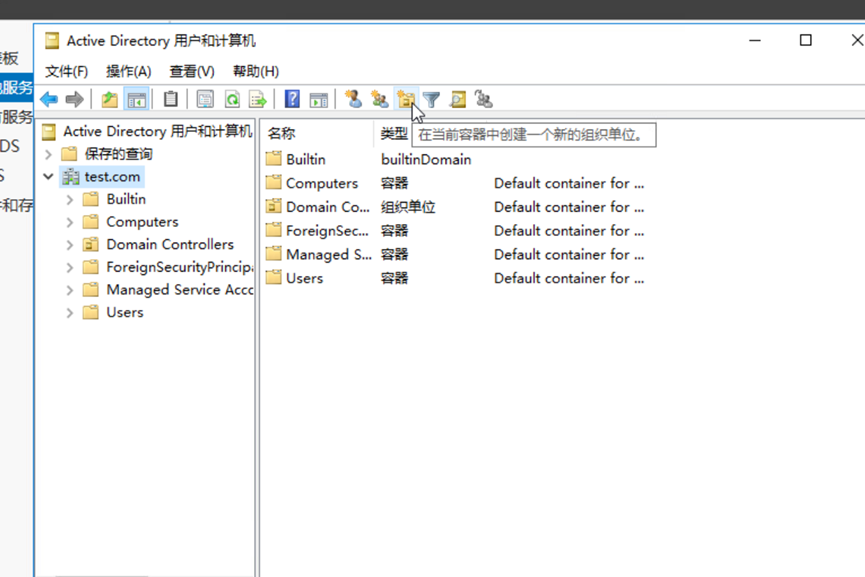865x577 pixels.
Task: Create a new group in current container
Action: pos(379,99)
